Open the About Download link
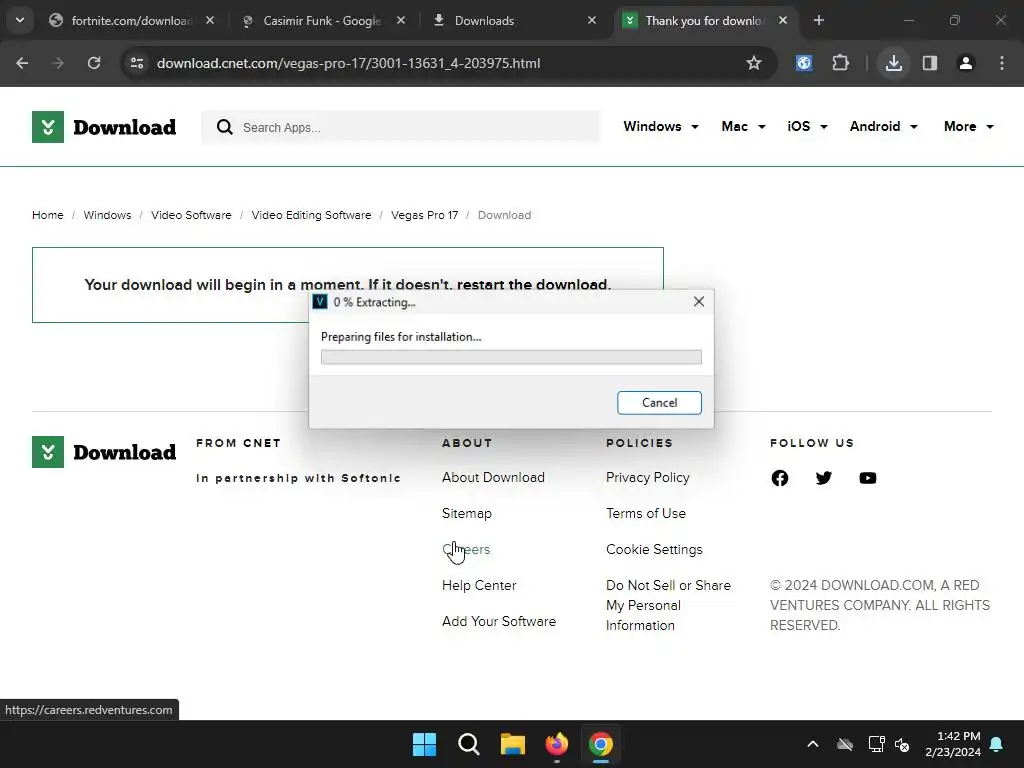 493,477
